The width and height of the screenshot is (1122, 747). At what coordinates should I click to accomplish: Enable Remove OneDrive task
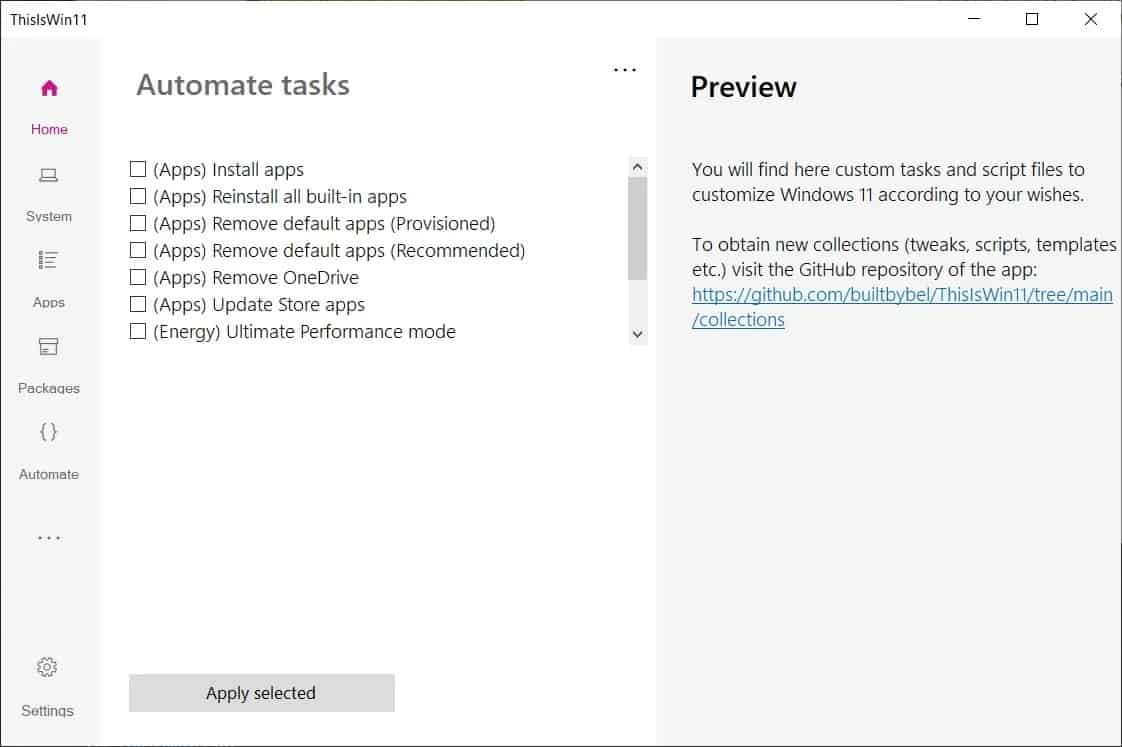pyautogui.click(x=138, y=277)
